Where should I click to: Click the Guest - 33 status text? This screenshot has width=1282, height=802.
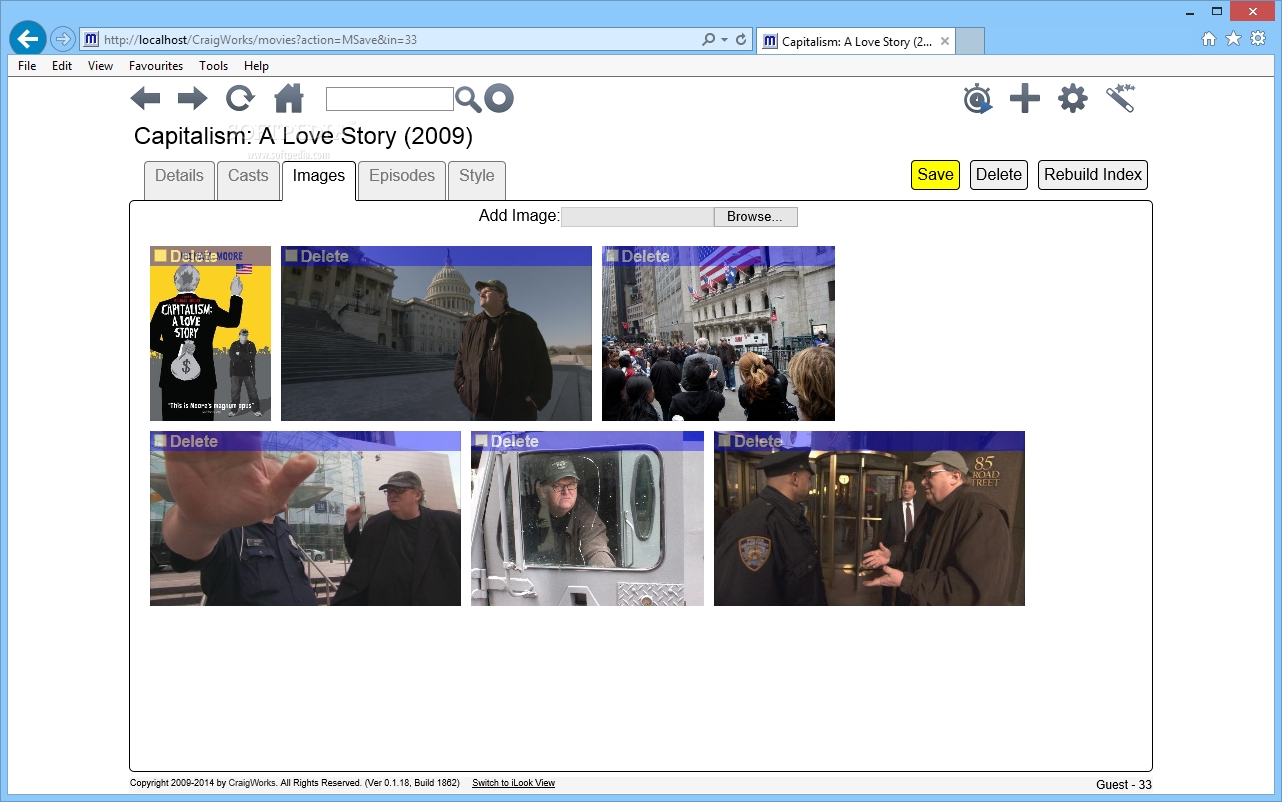(x=1124, y=785)
